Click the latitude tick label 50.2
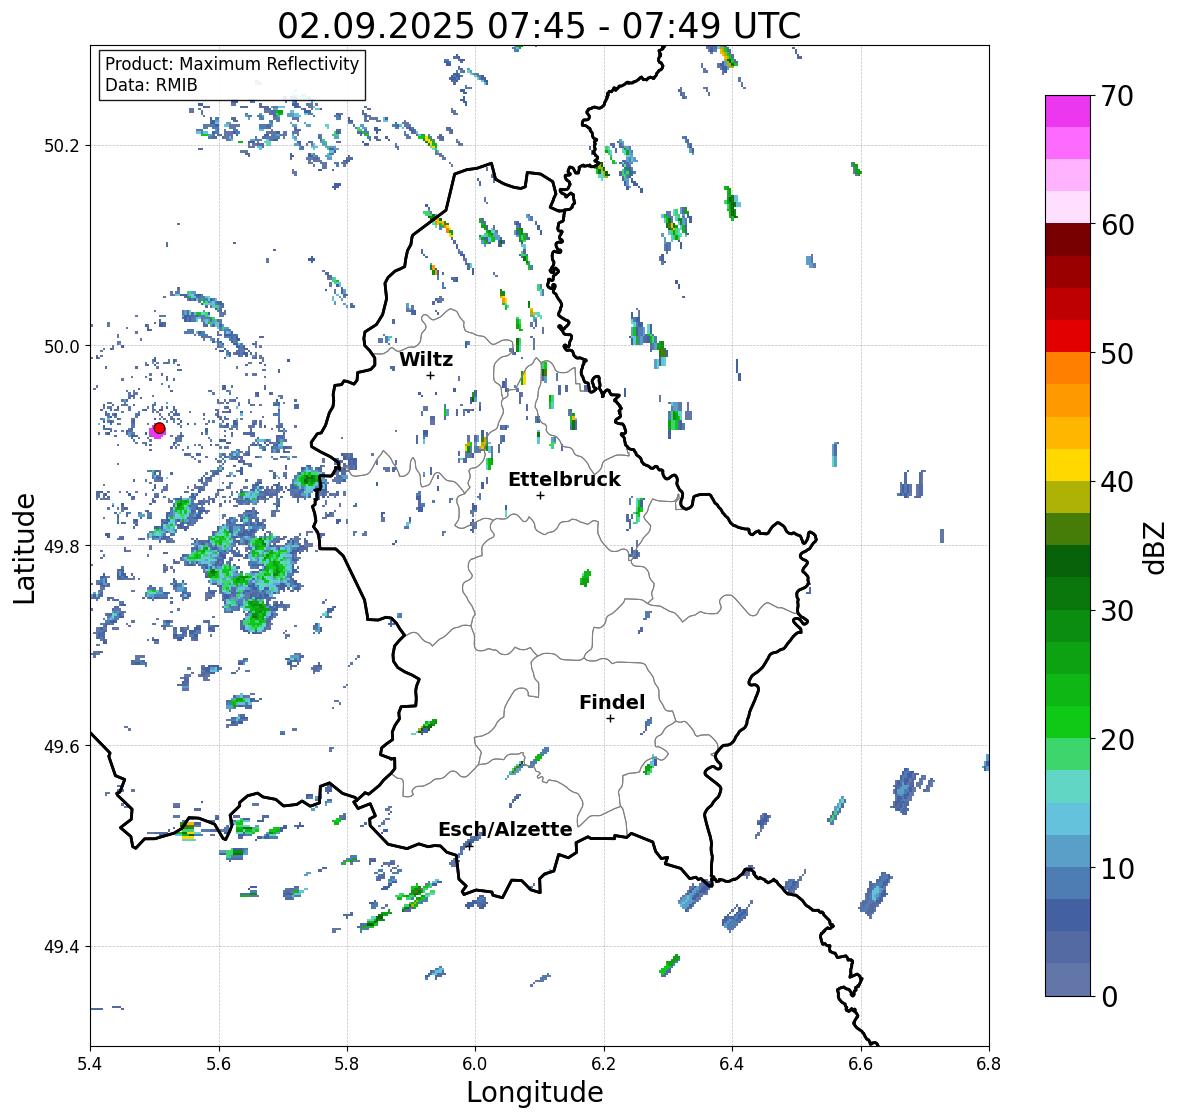This screenshot has height=1117, width=1179. tap(62, 146)
